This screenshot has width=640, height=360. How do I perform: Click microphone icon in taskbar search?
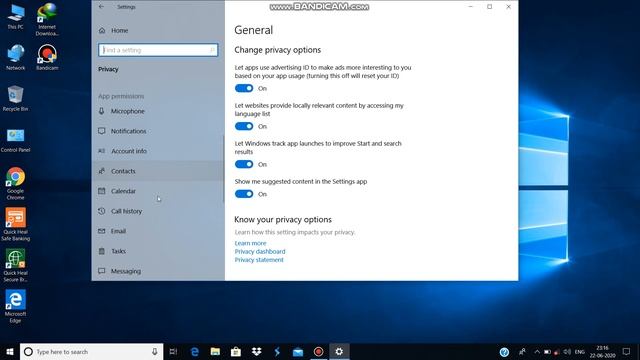155,351
